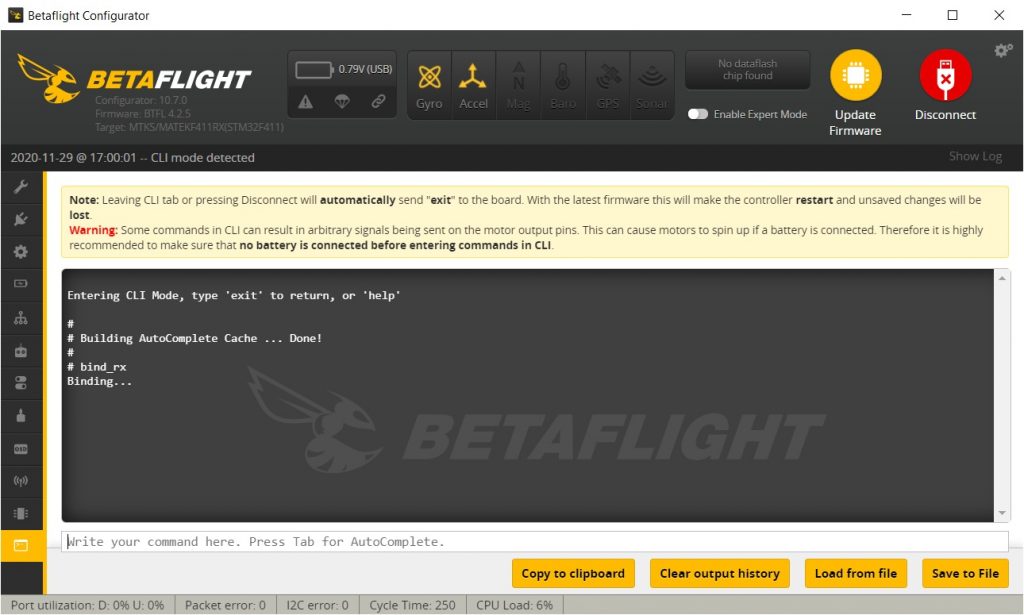The image size is (1024, 615).
Task: Click 'Building AutoComplete Cache ... Done!' line
Action: click(x=195, y=338)
